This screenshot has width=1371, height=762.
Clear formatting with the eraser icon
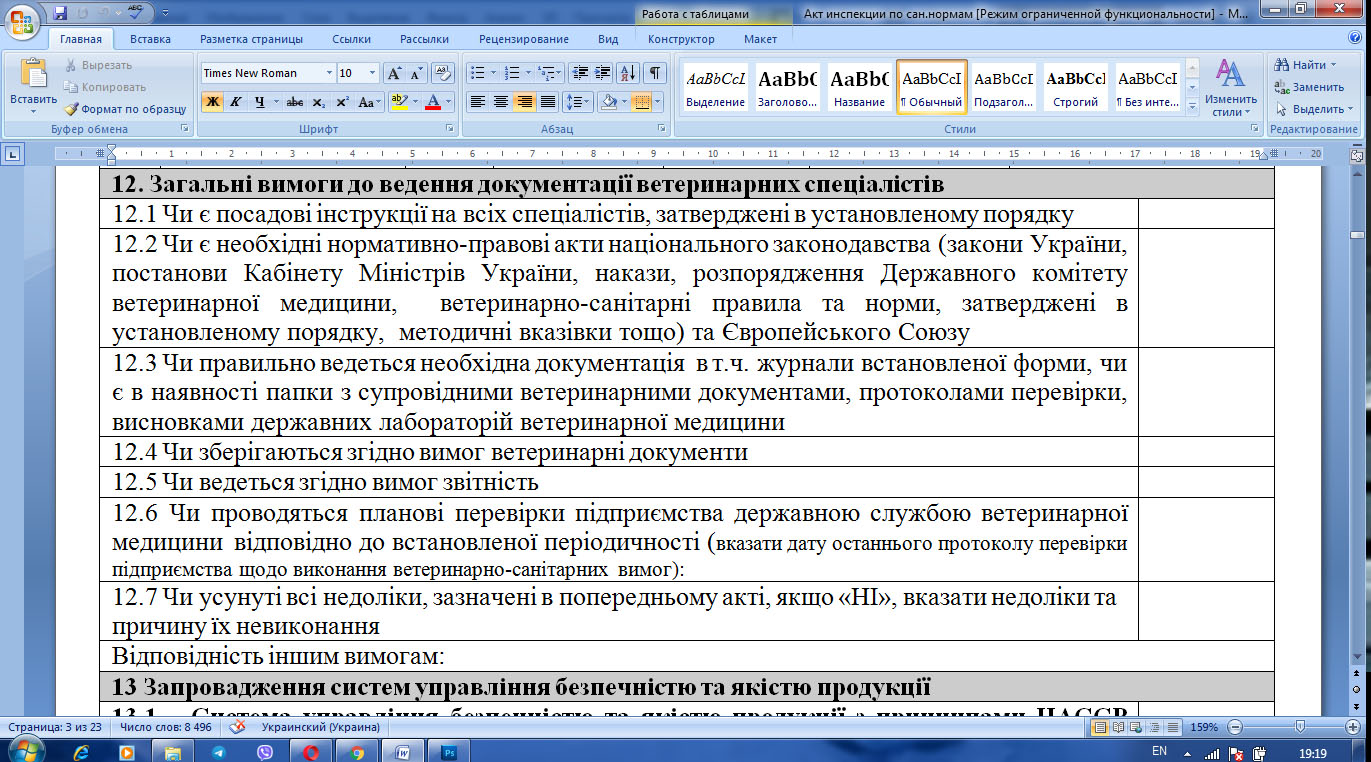point(444,73)
